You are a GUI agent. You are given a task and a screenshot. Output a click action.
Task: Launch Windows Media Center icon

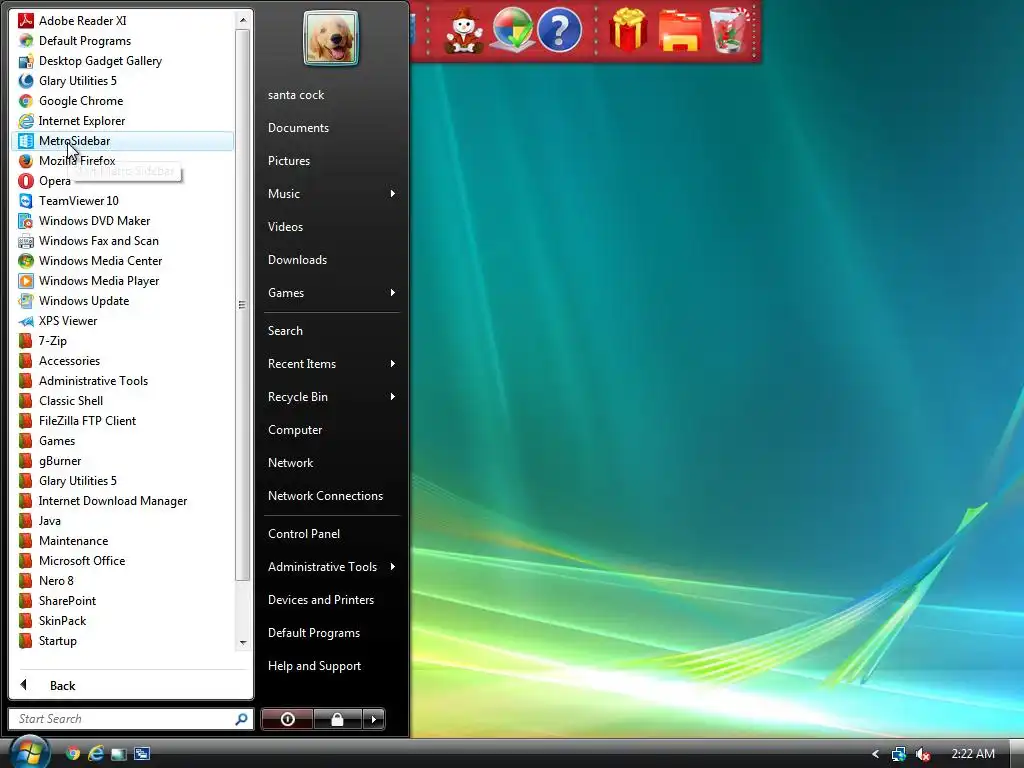tap(25, 261)
